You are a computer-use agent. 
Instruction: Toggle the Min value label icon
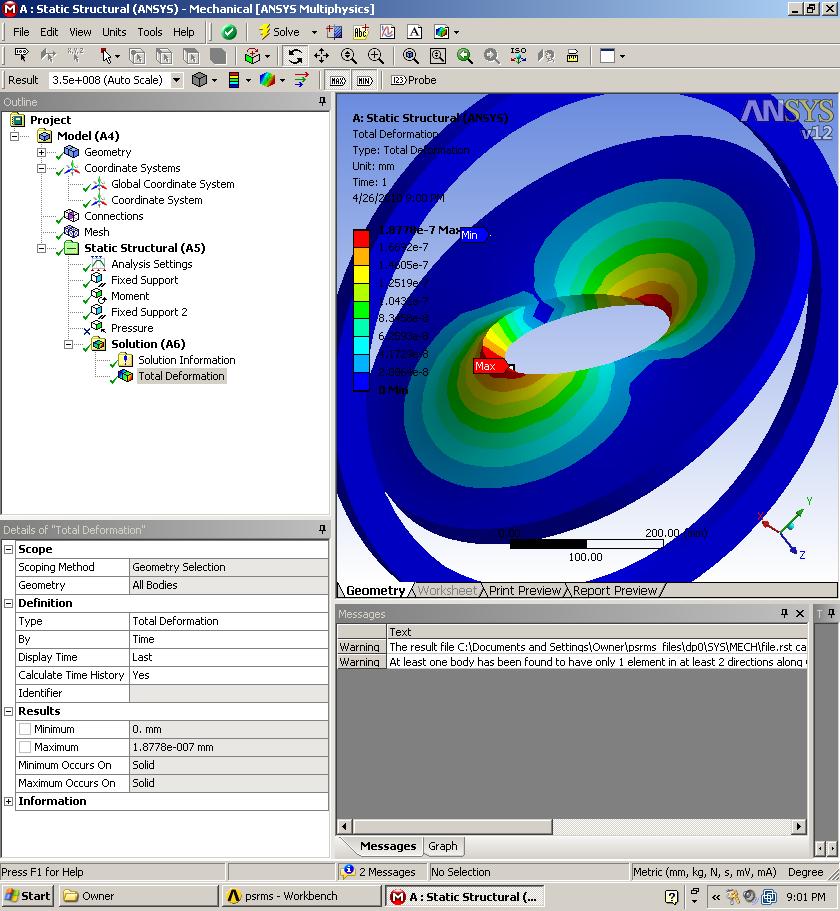[x=365, y=80]
